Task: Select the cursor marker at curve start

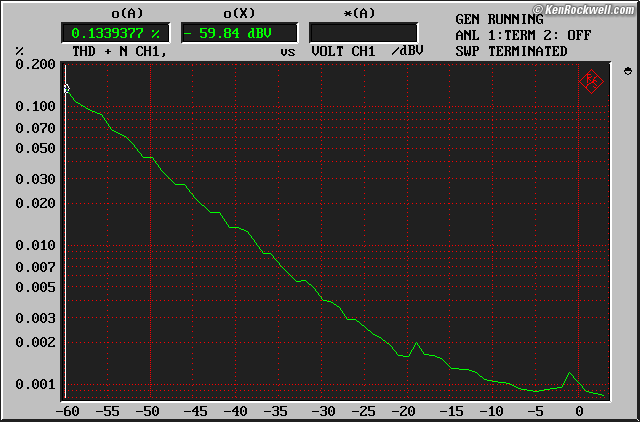Action: [67, 88]
